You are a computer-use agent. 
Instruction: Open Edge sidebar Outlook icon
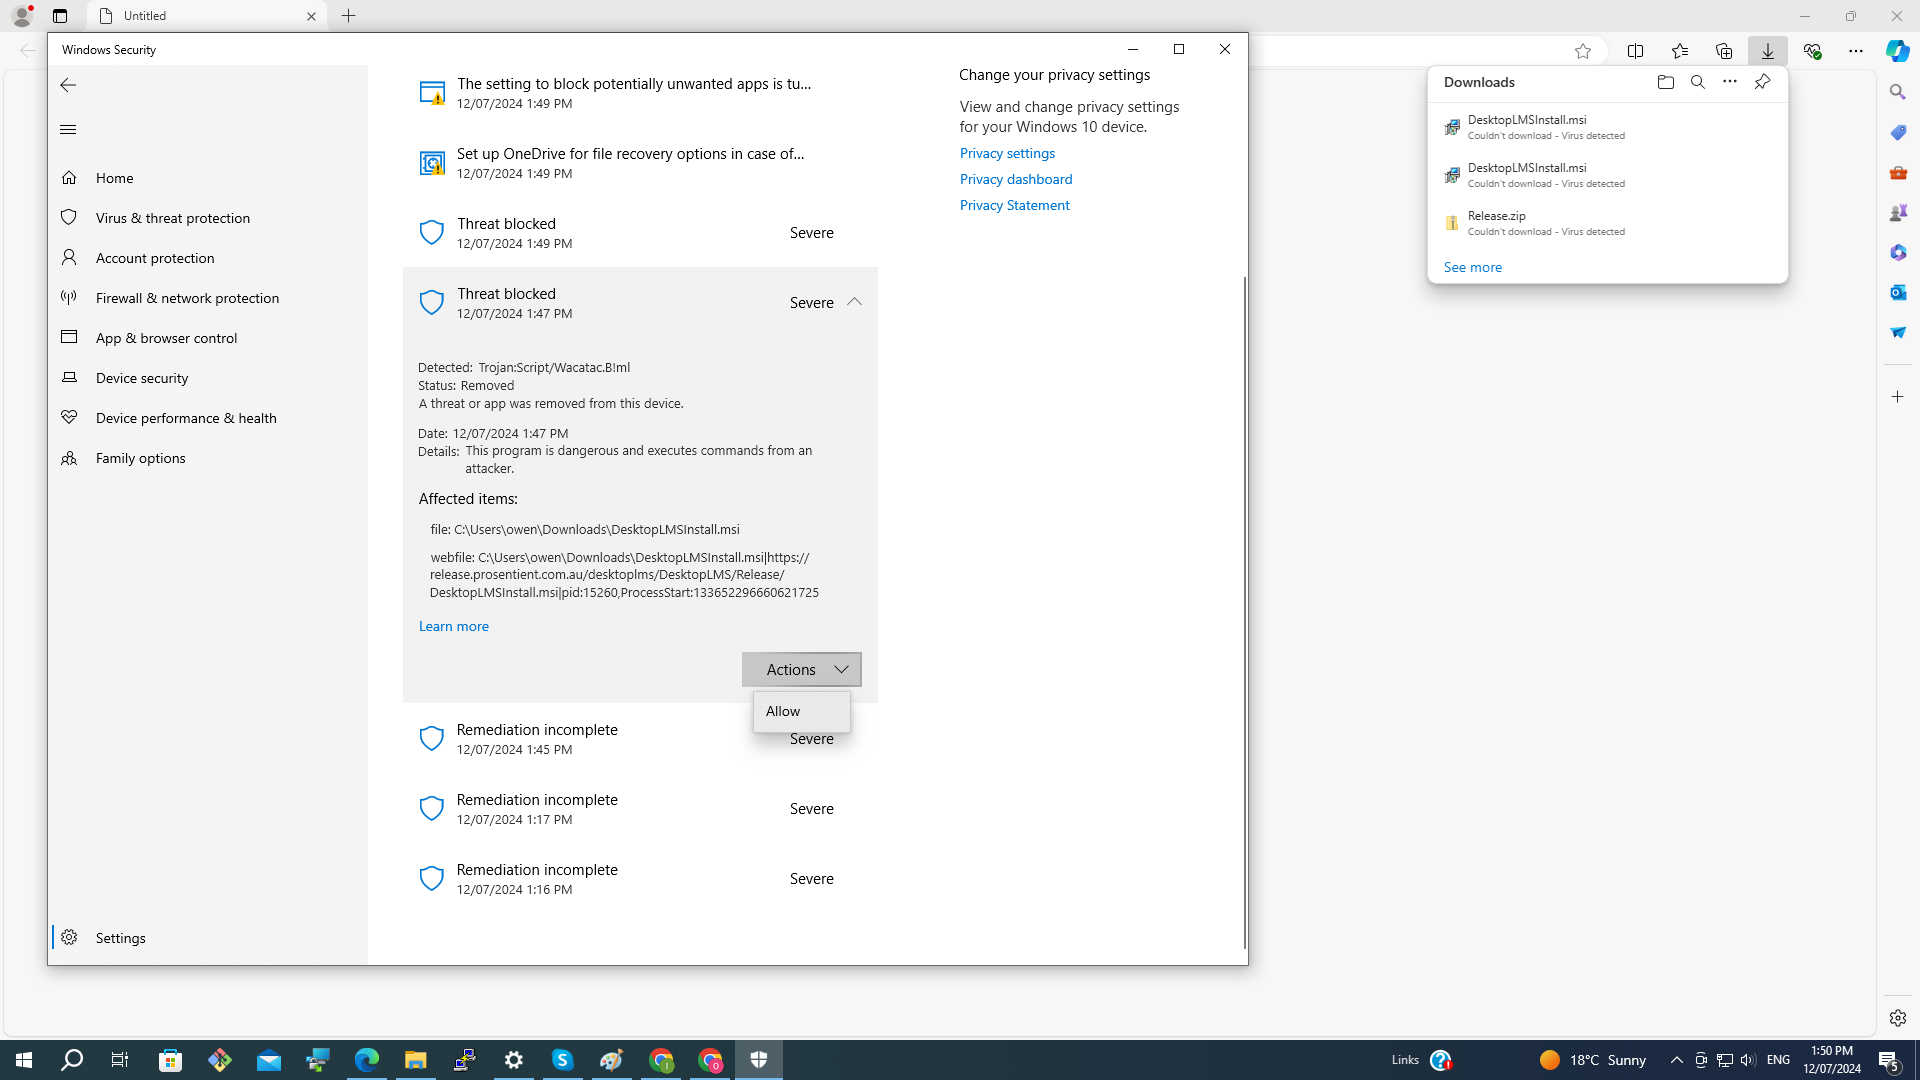click(x=1898, y=292)
